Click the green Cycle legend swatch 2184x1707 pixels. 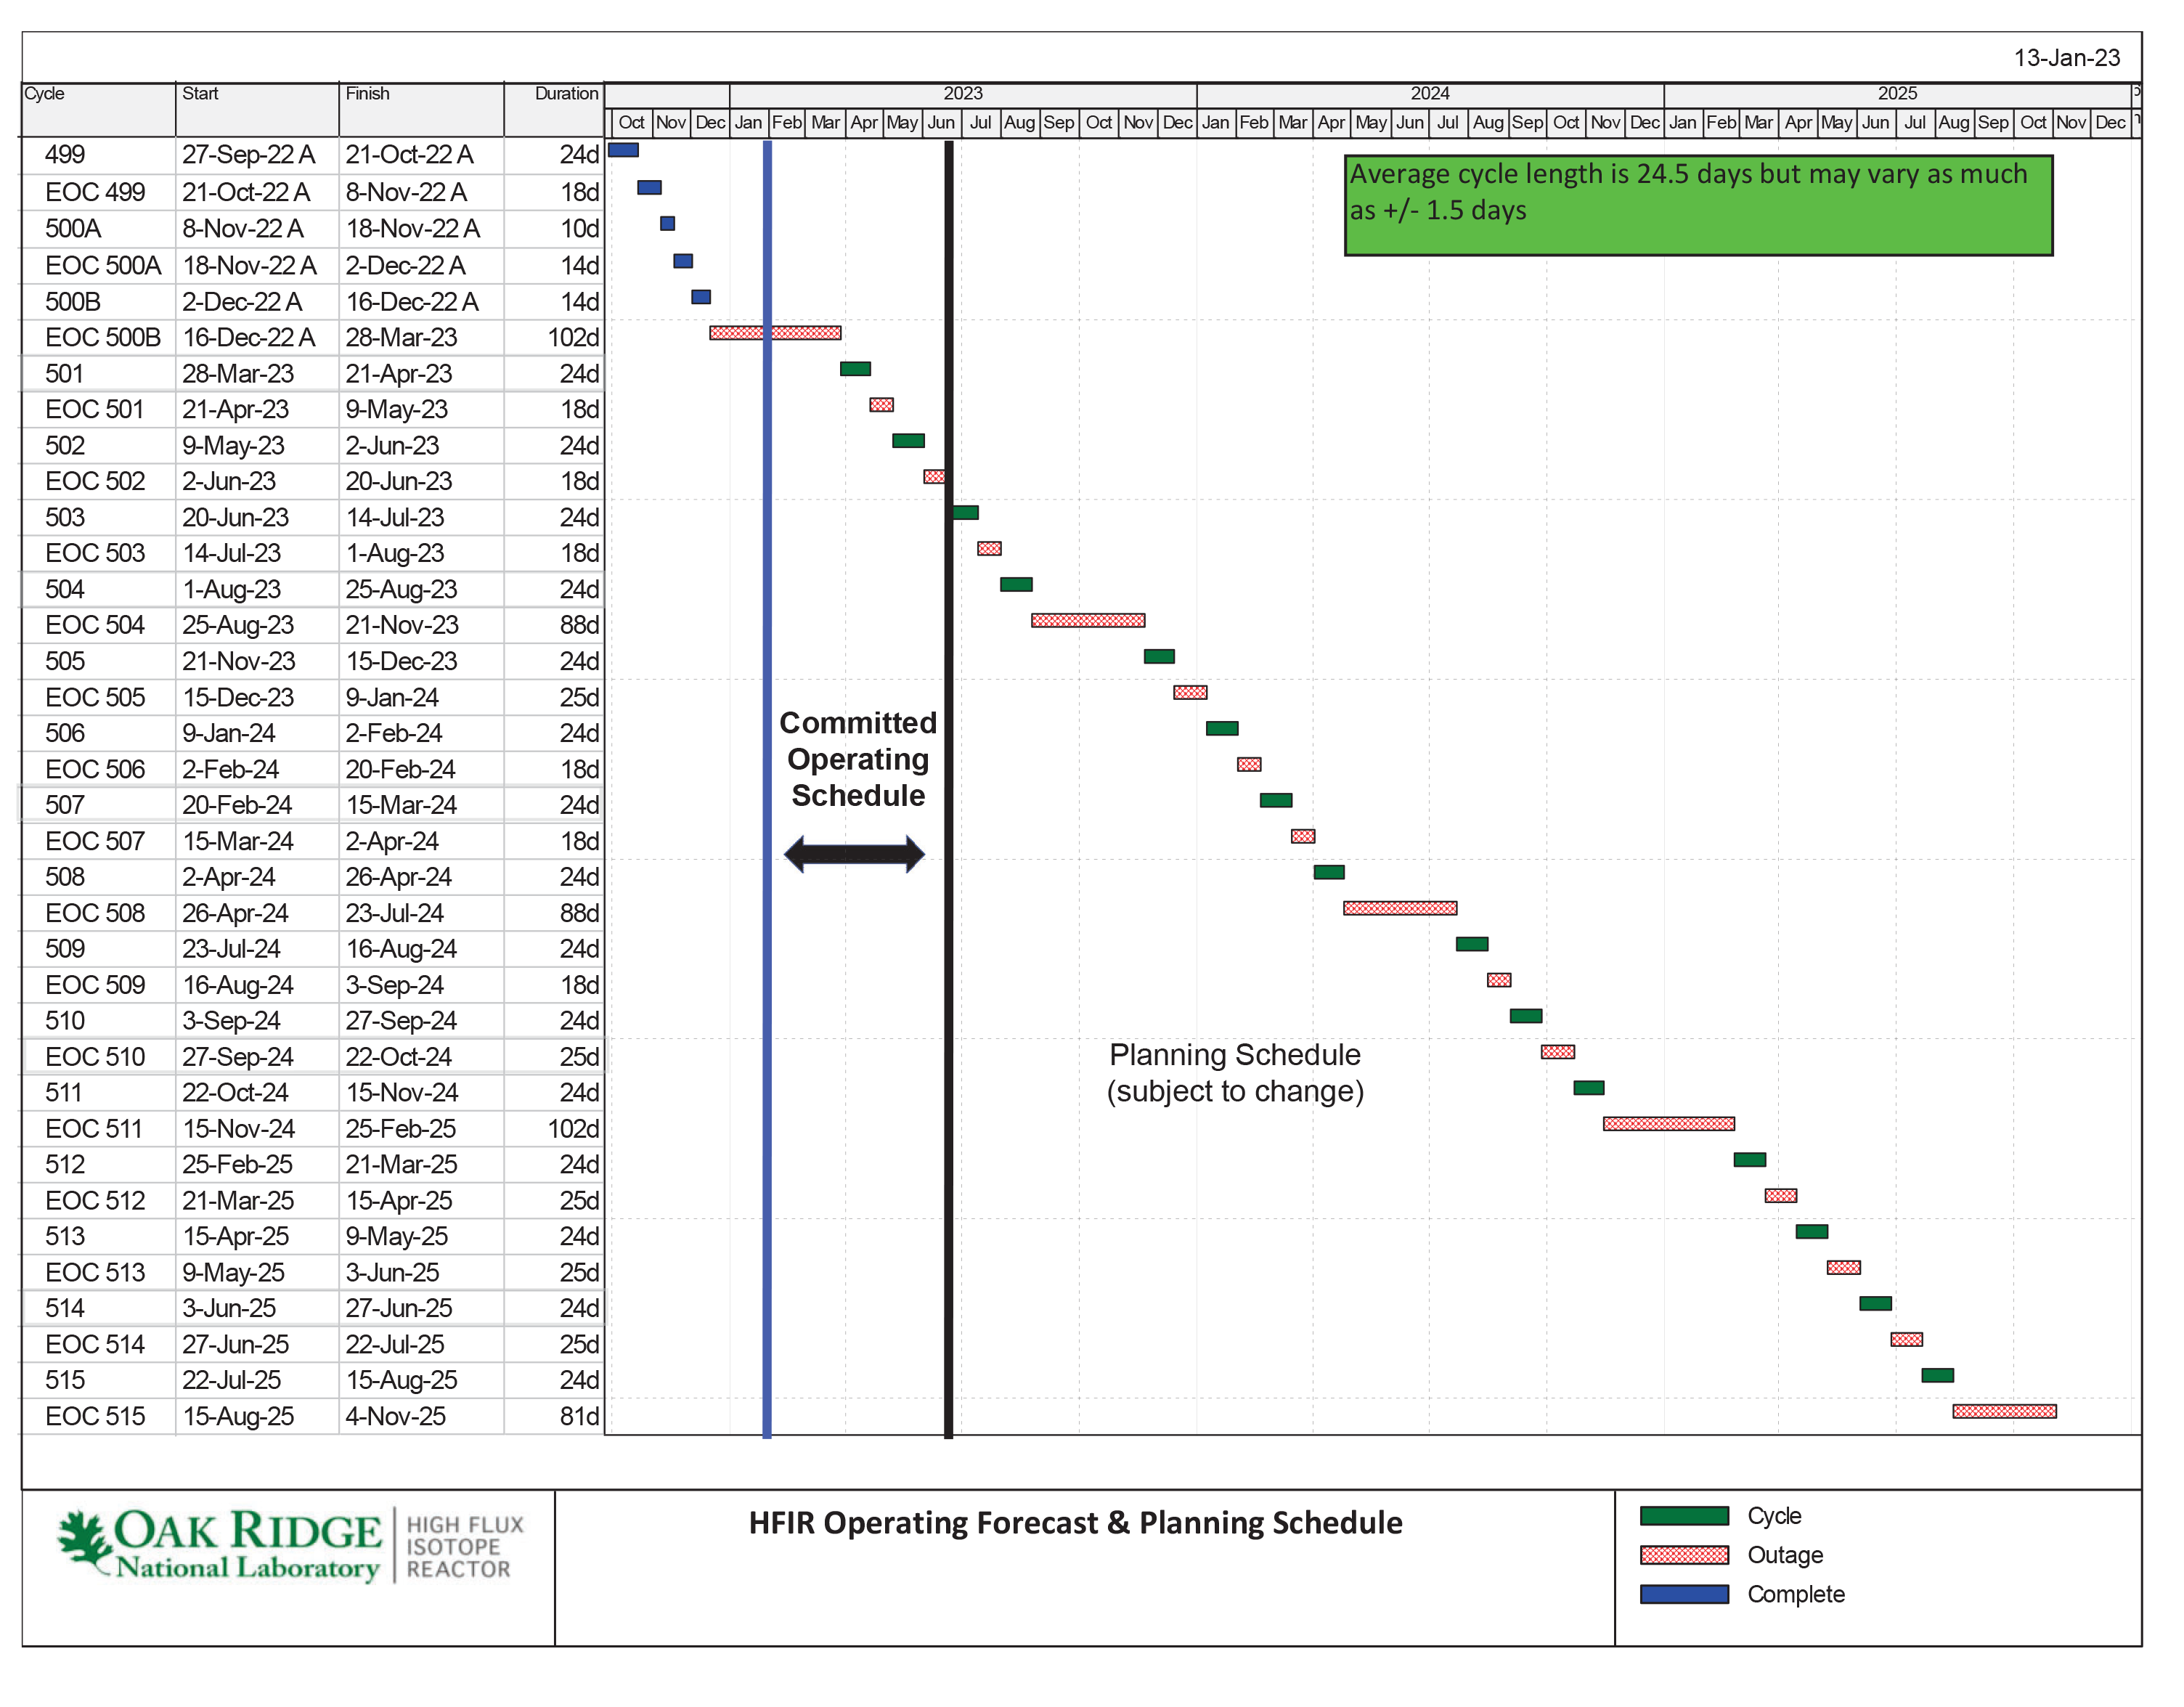coord(1684,1516)
